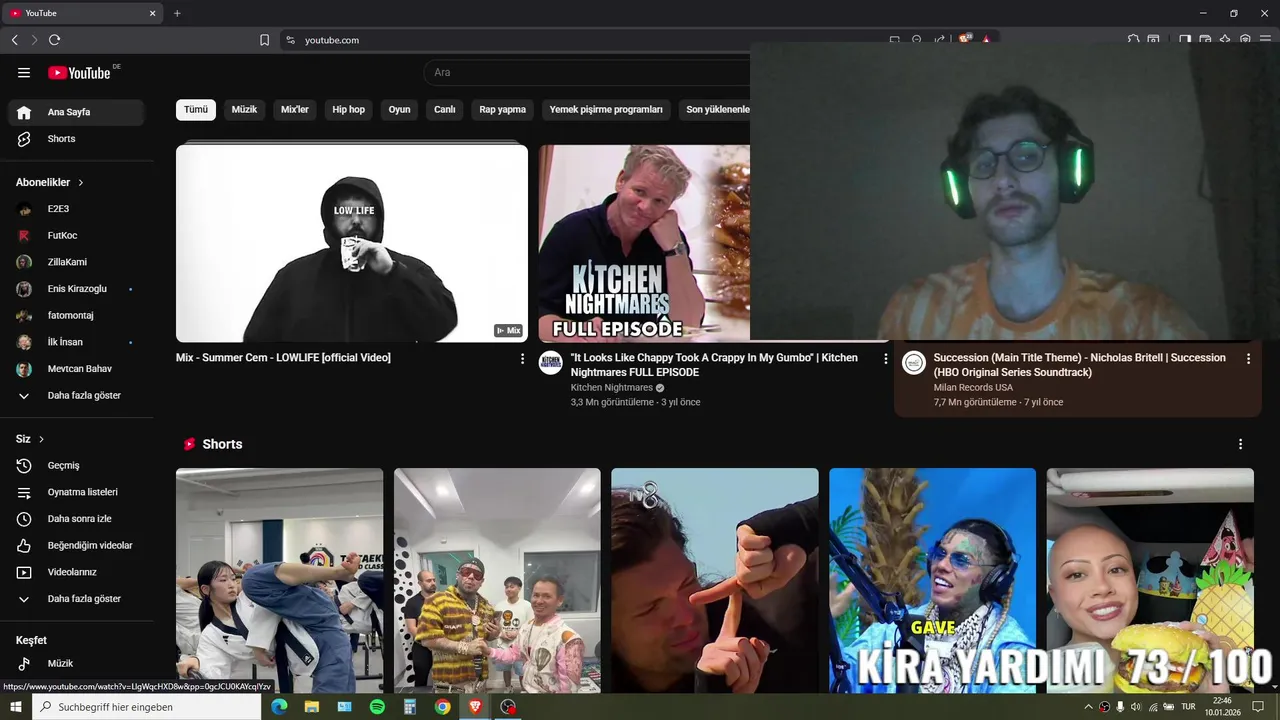Open the FutKoc channel subscription

pyautogui.click(x=76, y=236)
